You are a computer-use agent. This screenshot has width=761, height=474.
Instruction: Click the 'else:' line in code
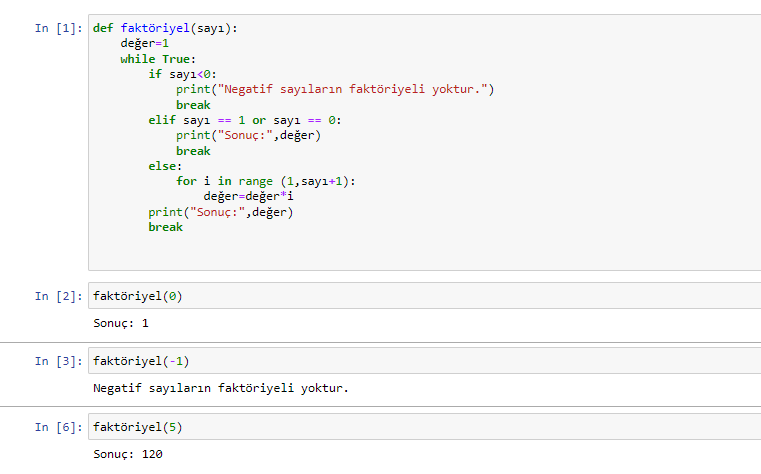click(165, 166)
